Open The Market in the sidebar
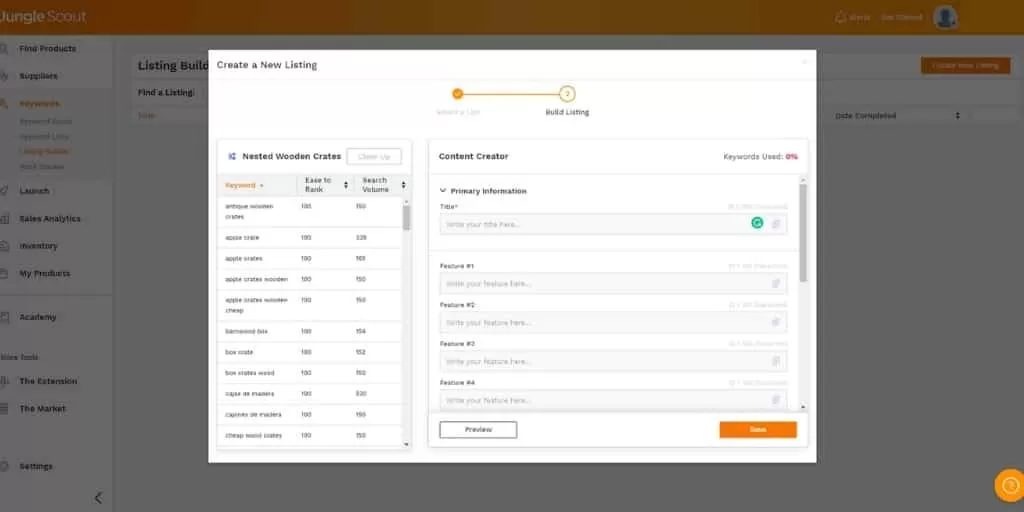The height and width of the screenshot is (512, 1024). [42, 409]
